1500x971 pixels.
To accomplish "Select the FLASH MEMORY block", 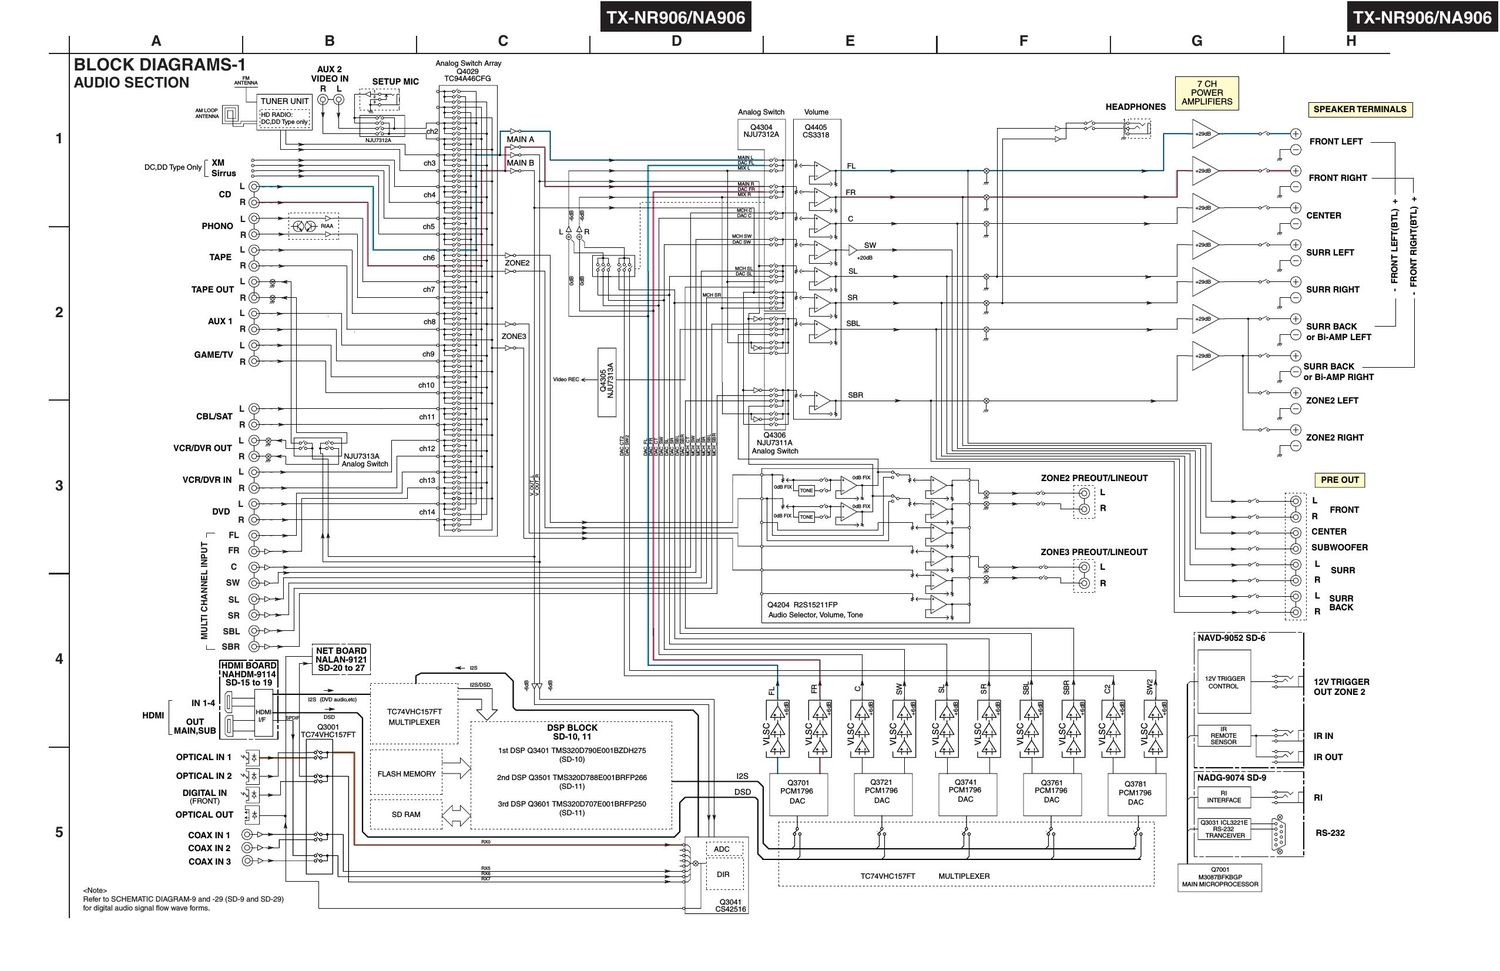I will (x=406, y=774).
